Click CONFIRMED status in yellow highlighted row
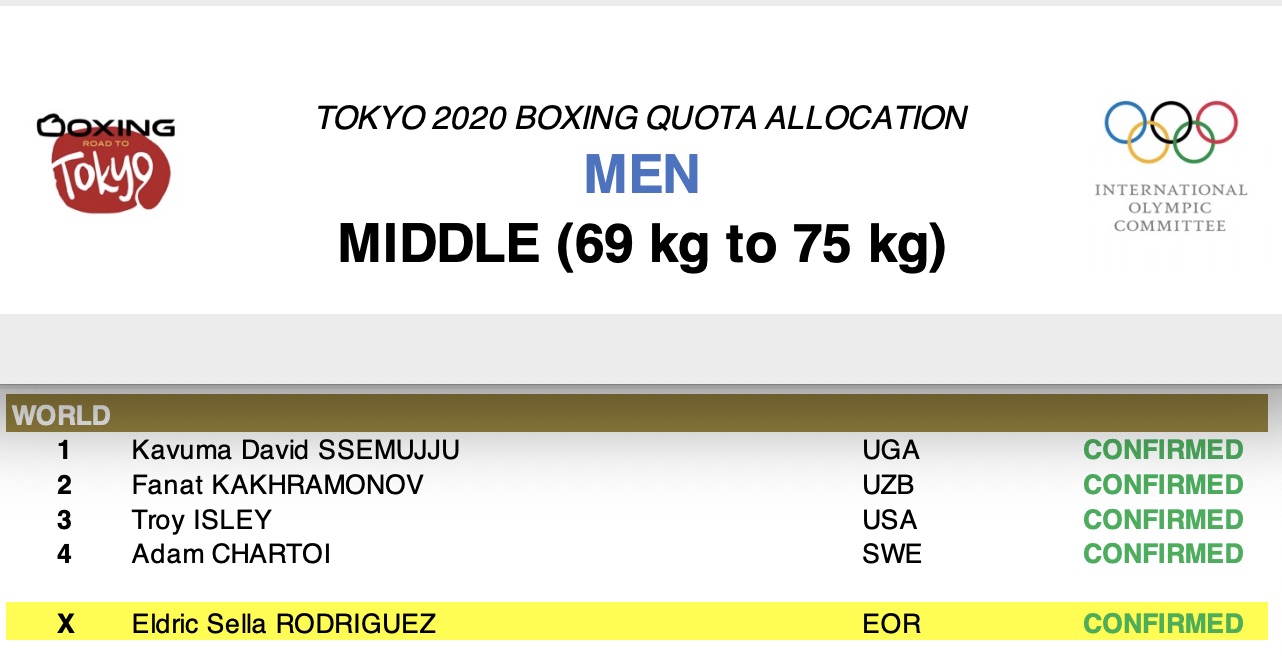The image size is (1282, 666). 1163,624
